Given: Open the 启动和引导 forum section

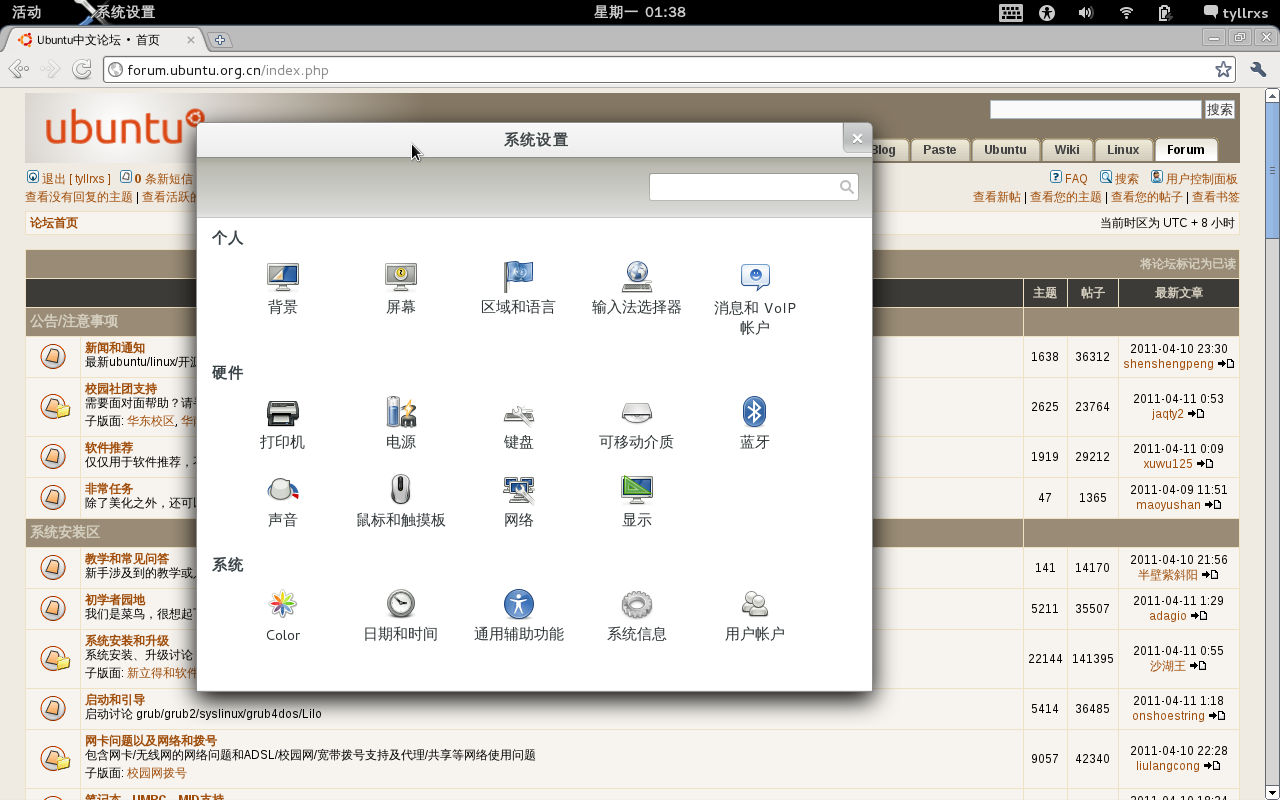Looking at the screenshot, I should 115,700.
